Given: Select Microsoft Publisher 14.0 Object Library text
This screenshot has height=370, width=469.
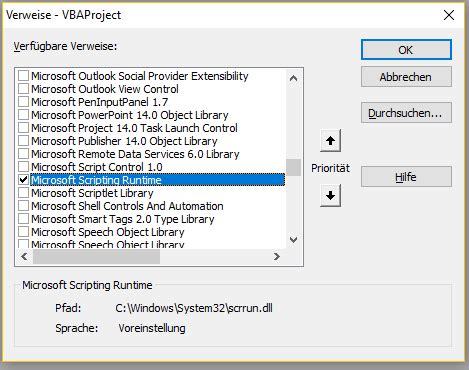Looking at the screenshot, I should pyautogui.click(x=124, y=141).
